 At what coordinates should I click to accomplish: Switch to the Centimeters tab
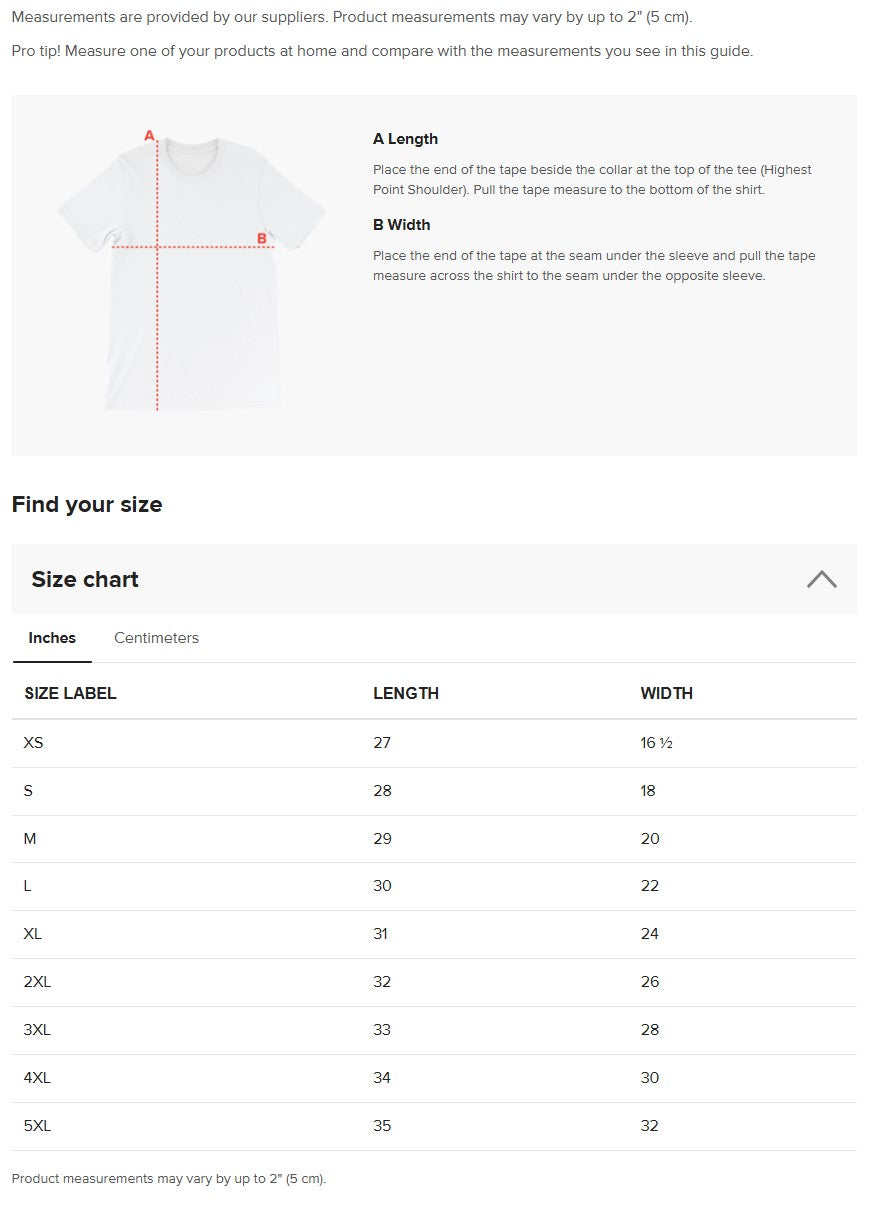(156, 638)
